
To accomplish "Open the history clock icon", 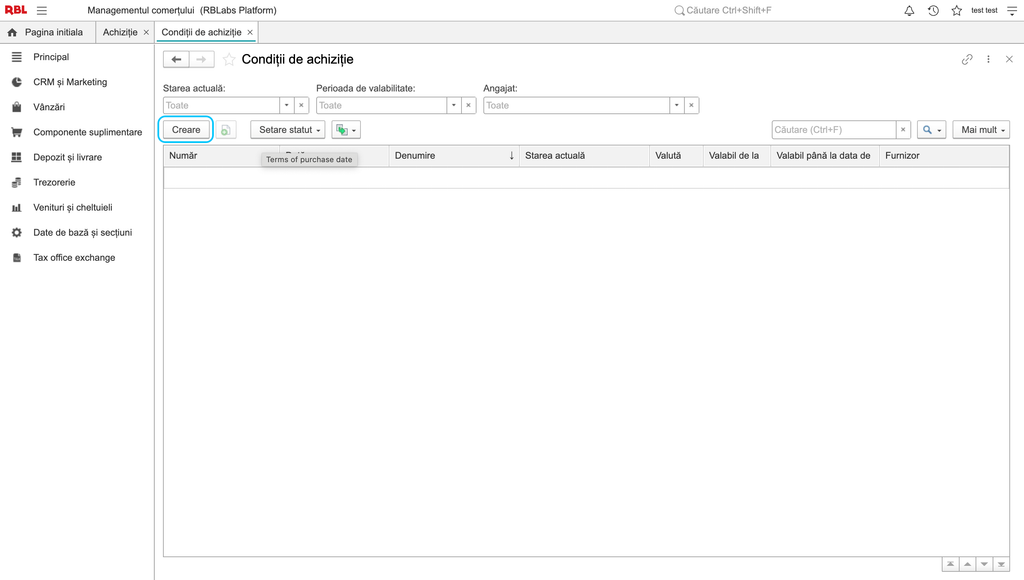I will [933, 10].
